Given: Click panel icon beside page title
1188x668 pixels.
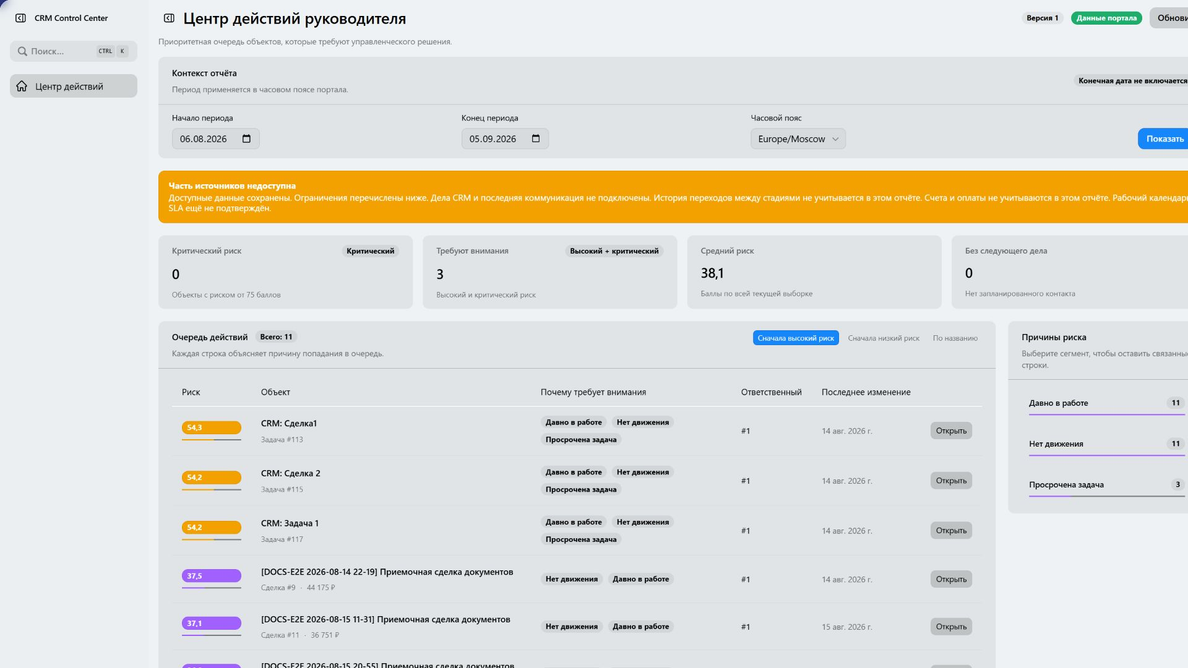Looking at the screenshot, I should click(x=169, y=18).
